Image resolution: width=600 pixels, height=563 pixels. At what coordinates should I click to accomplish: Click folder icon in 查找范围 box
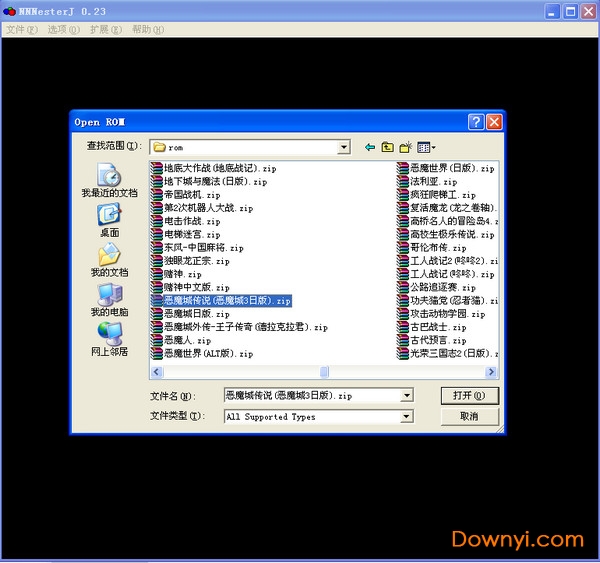[x=159, y=147]
